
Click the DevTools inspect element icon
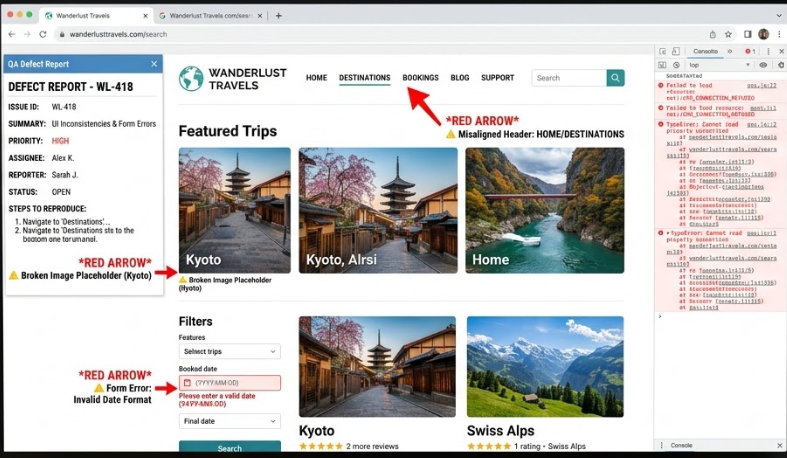[665, 50]
